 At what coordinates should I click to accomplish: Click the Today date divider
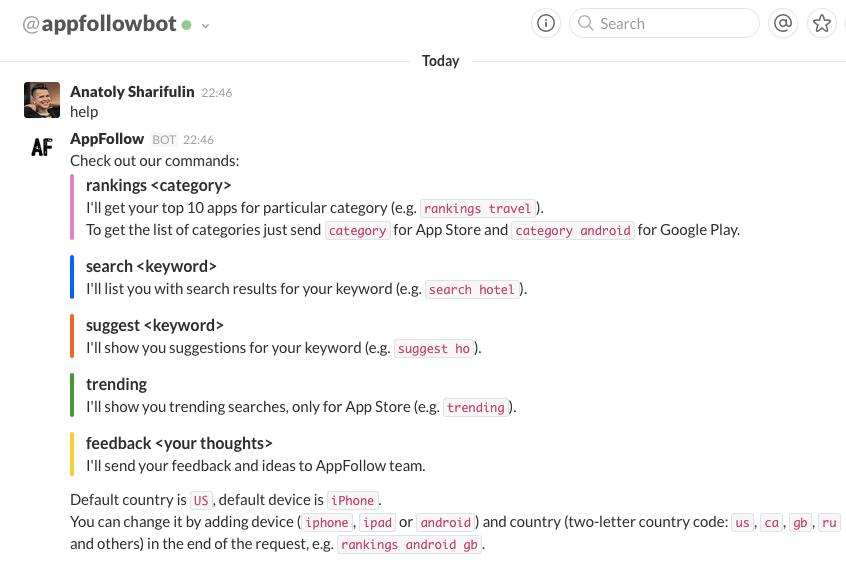pos(440,61)
